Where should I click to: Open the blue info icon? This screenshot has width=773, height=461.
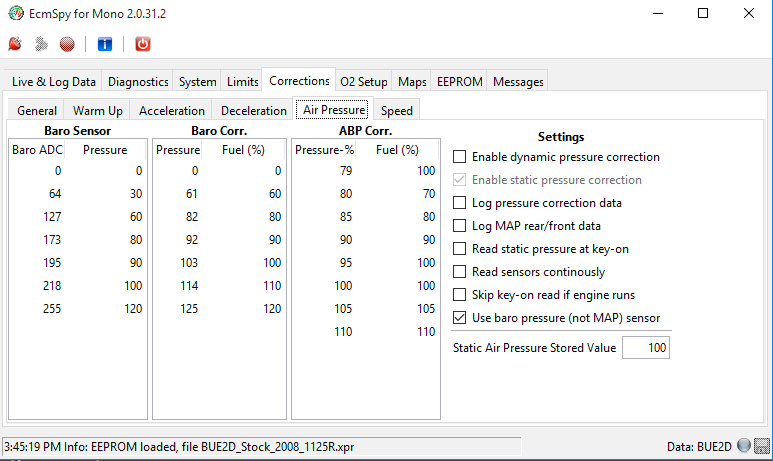click(105, 44)
